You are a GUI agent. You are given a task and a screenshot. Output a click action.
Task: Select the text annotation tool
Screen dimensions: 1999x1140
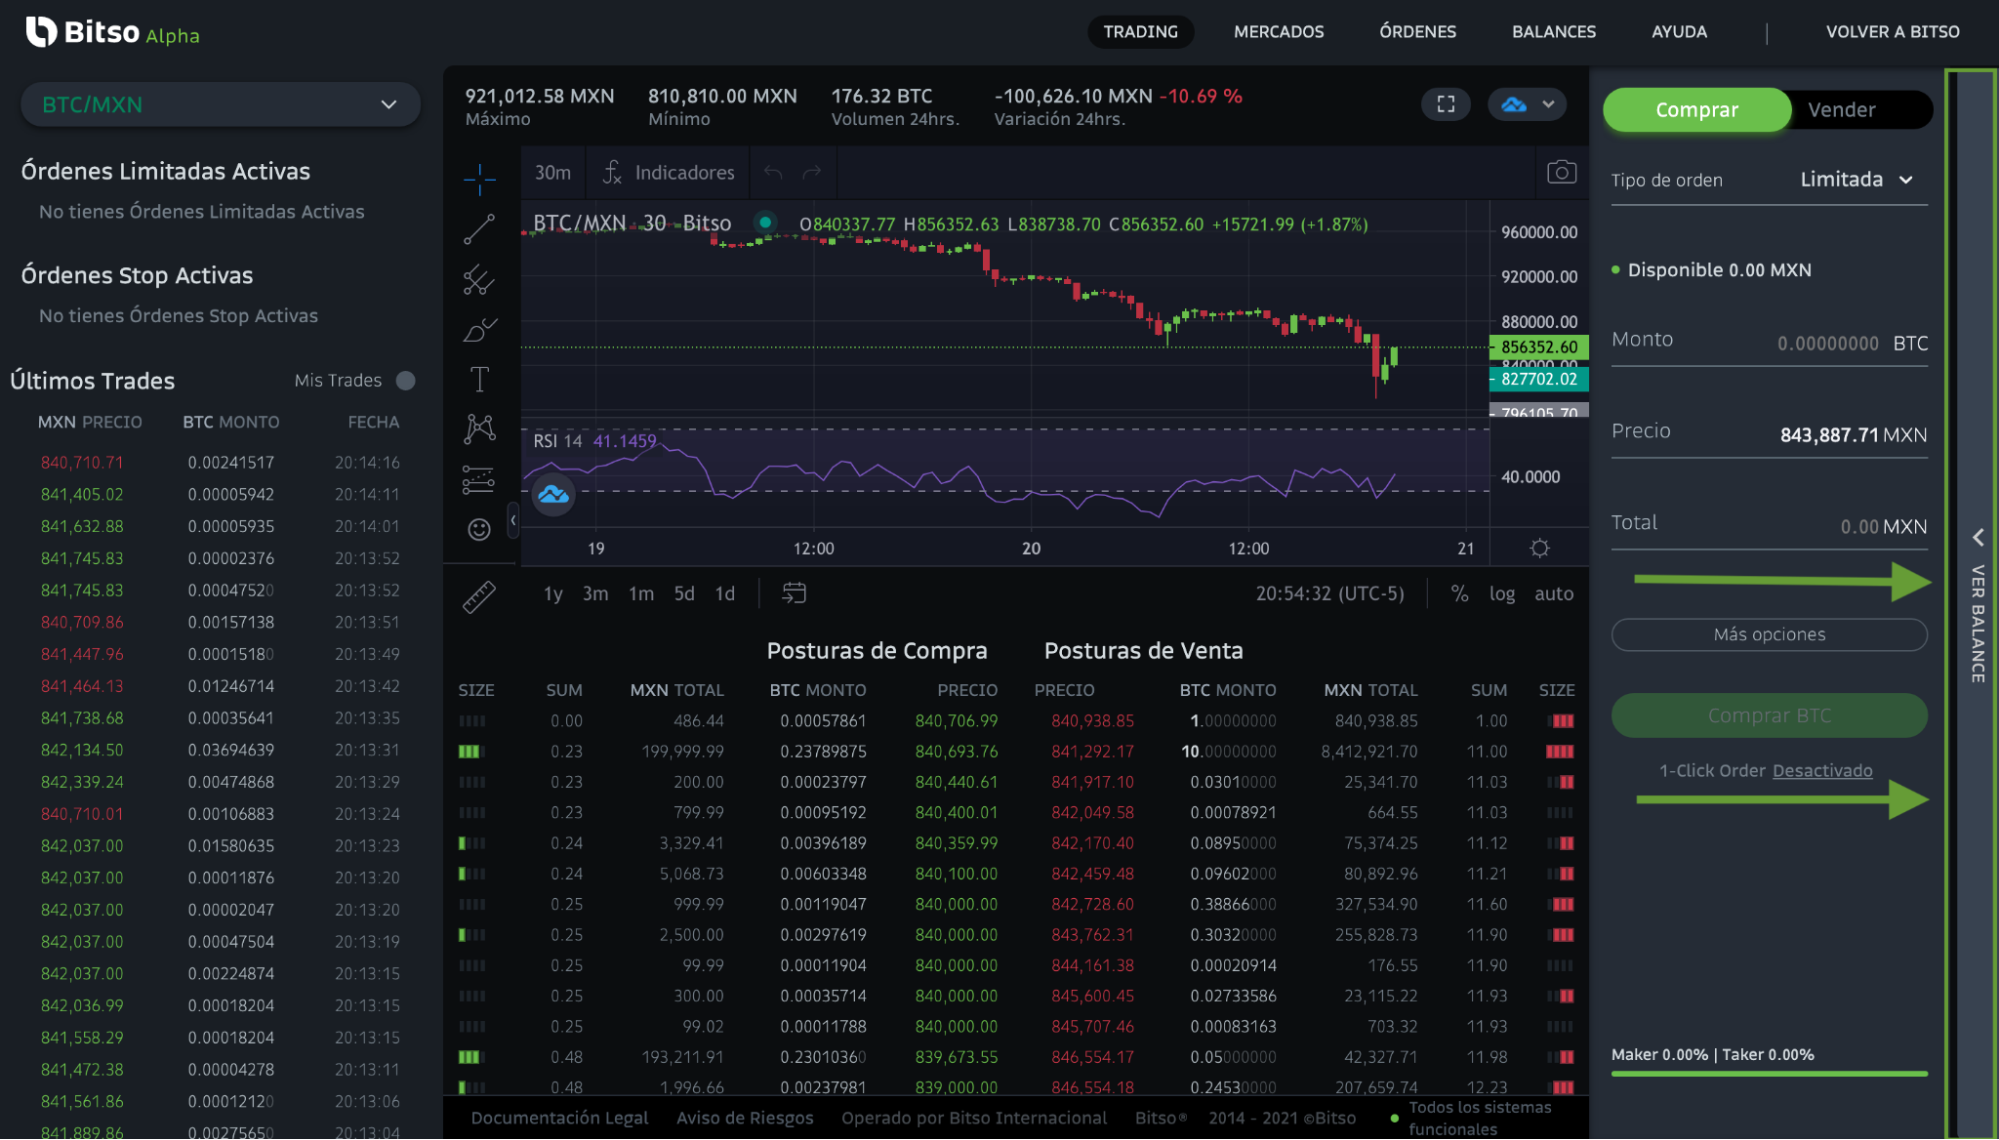point(479,380)
